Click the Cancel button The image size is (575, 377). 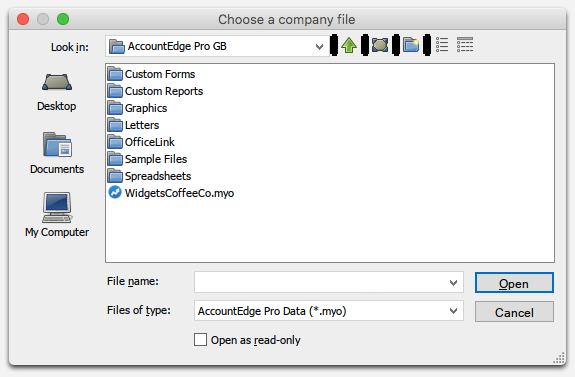pos(514,312)
